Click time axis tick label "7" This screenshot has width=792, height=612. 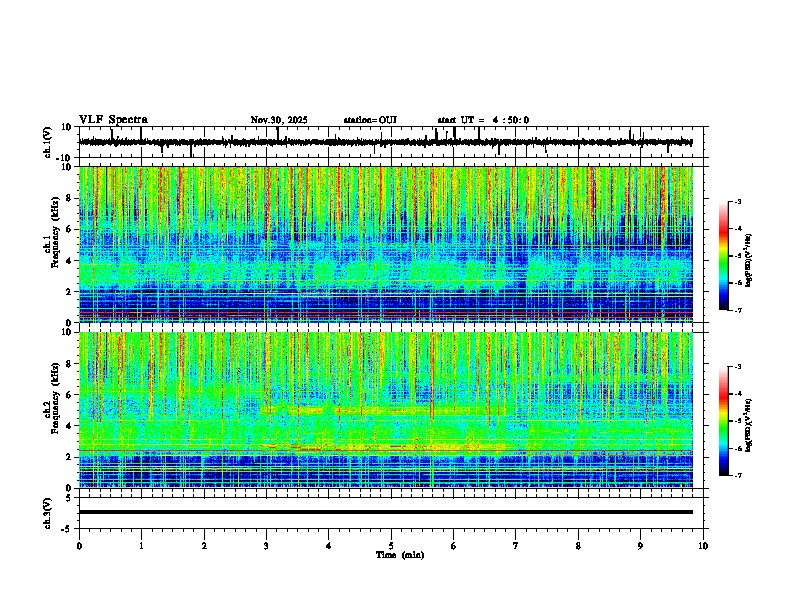pos(516,546)
